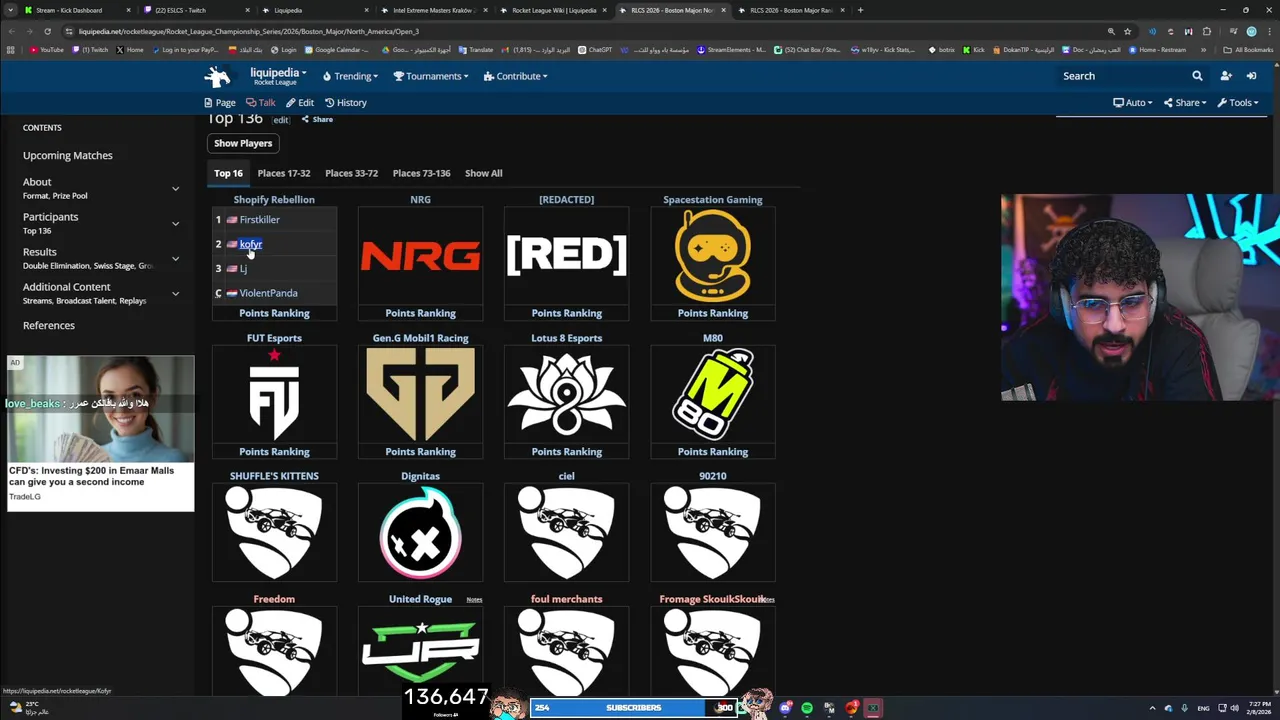Open the page Share dropdown in toolbar

[x=1185, y=103]
